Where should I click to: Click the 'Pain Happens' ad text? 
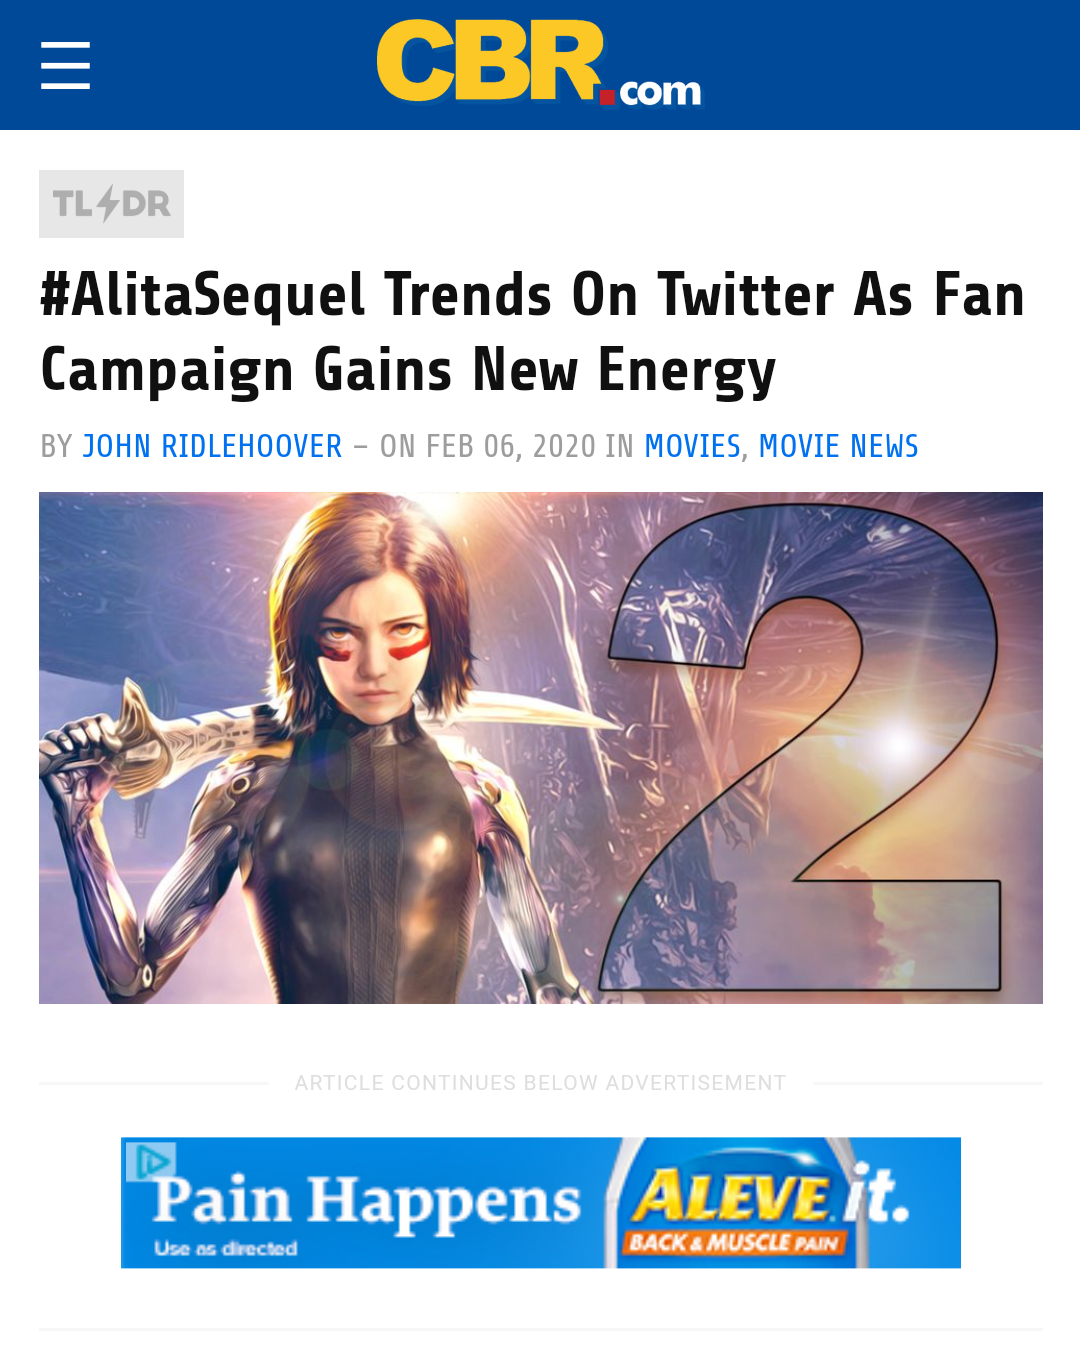366,1201
